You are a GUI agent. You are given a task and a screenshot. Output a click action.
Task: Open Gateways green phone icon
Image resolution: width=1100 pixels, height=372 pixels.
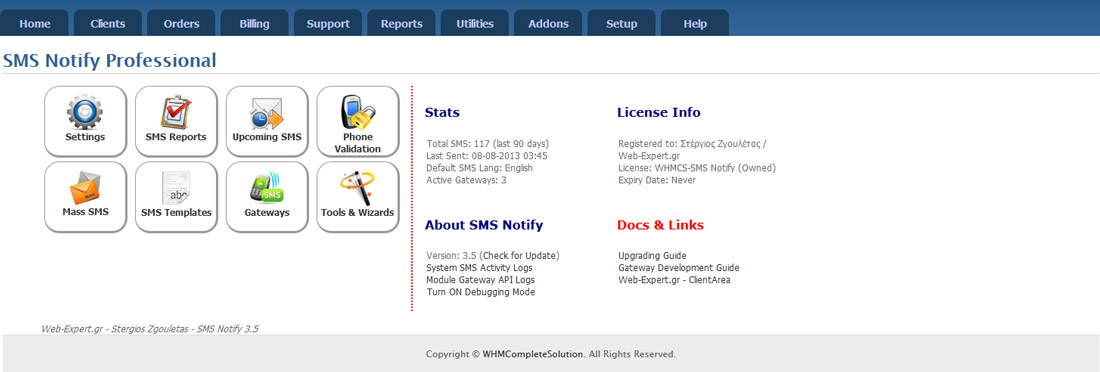click(x=267, y=197)
